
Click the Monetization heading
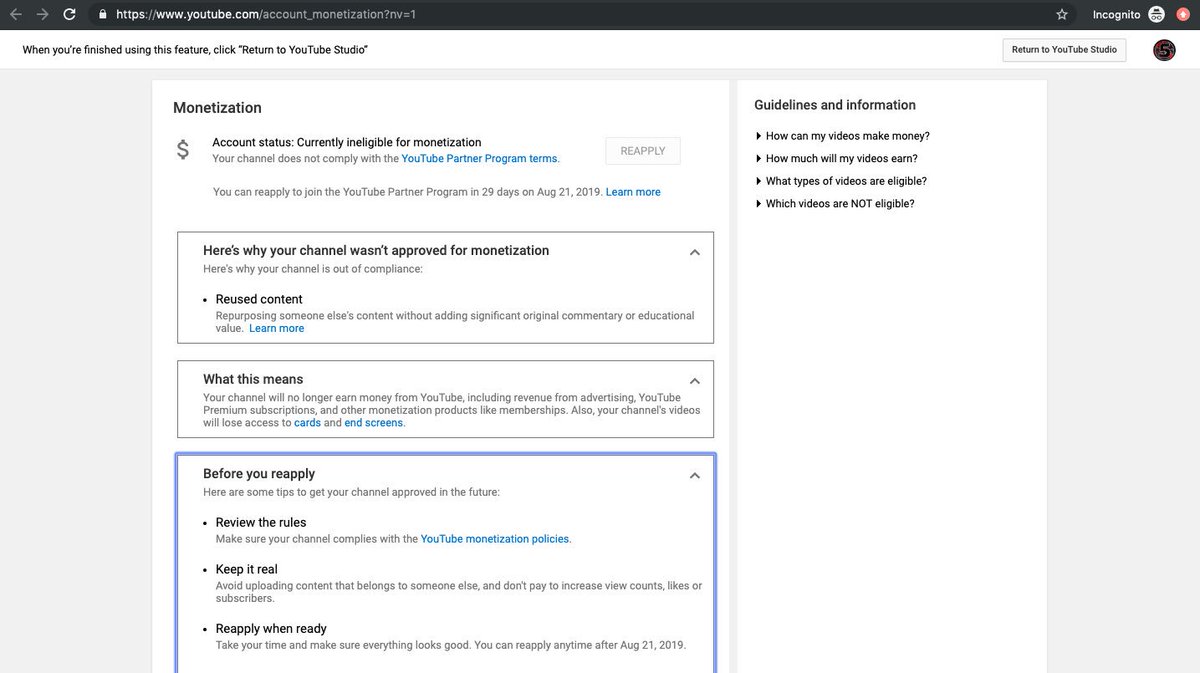tap(217, 108)
